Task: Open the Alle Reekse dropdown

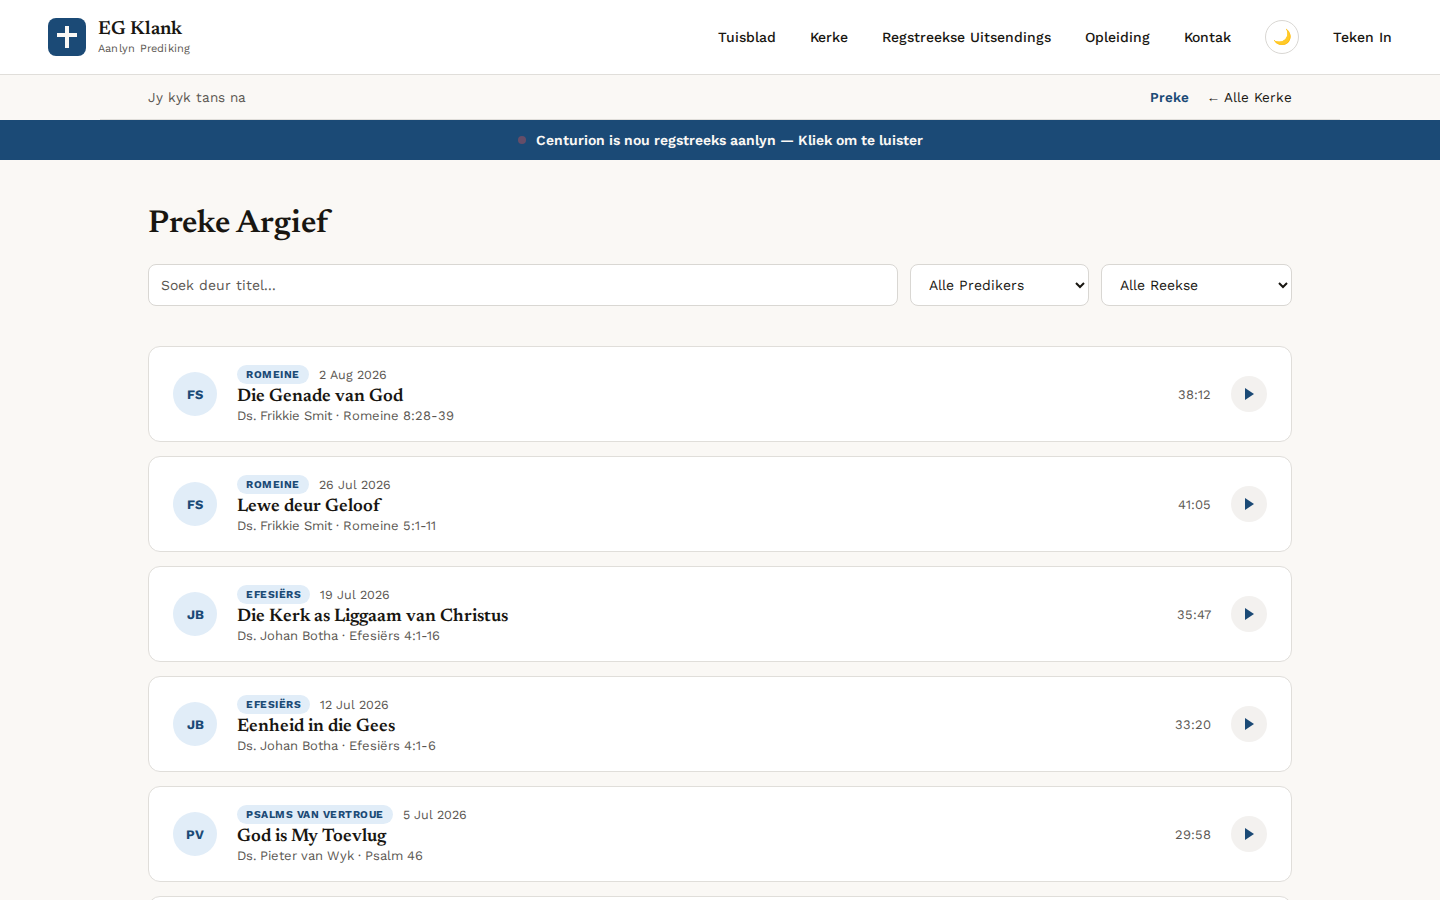Action: [x=1196, y=285]
